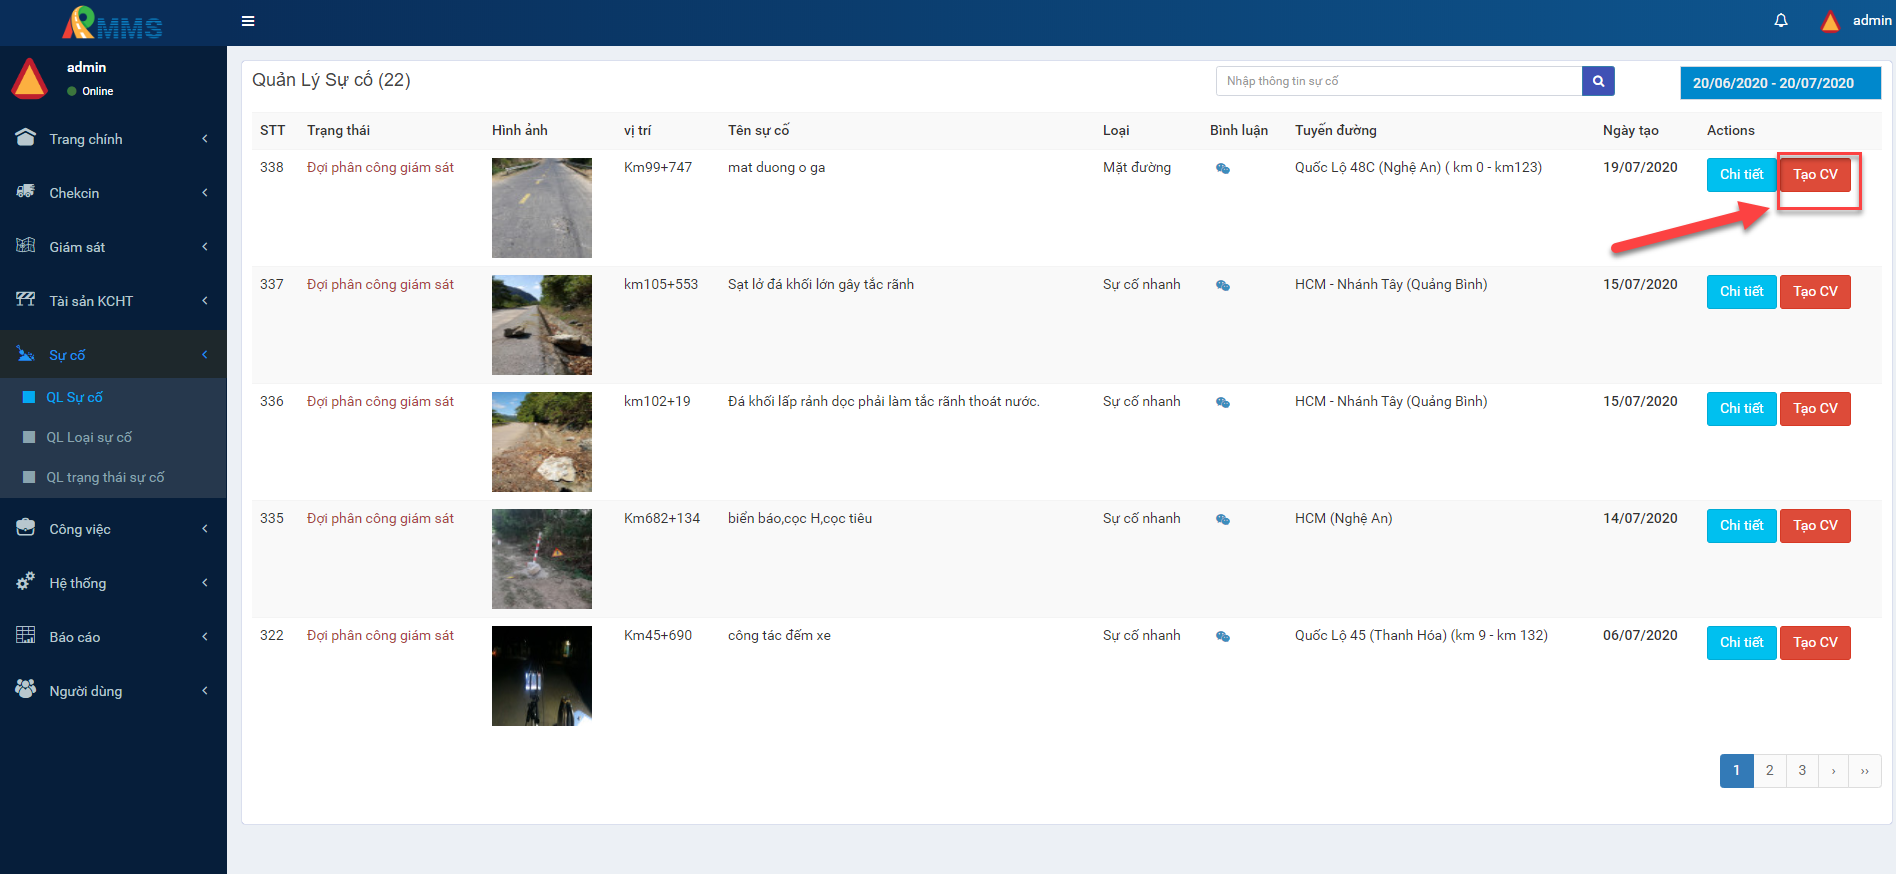Image resolution: width=1896 pixels, height=874 pixels.
Task: Click Chi tiết for incident 335
Action: [x=1741, y=526]
